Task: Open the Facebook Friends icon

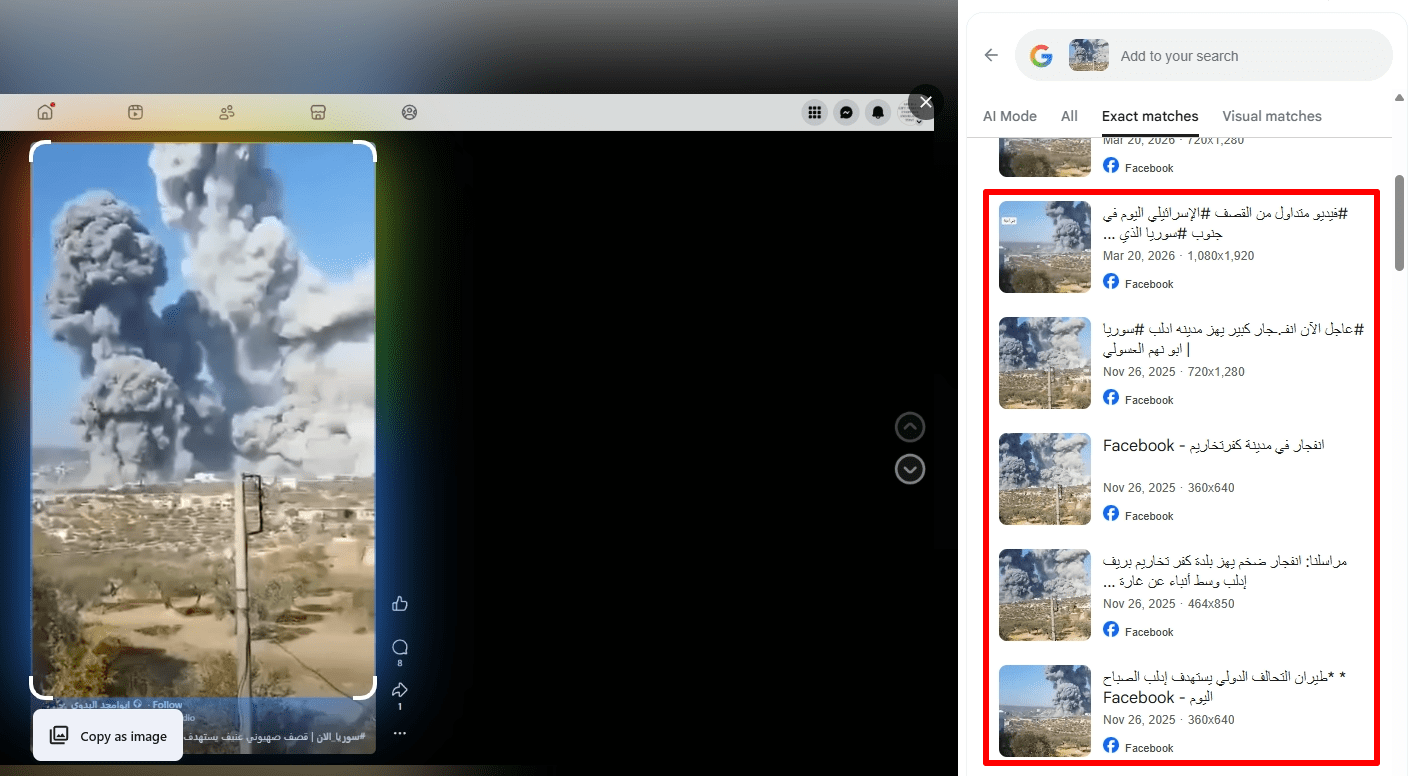Action: (x=227, y=112)
